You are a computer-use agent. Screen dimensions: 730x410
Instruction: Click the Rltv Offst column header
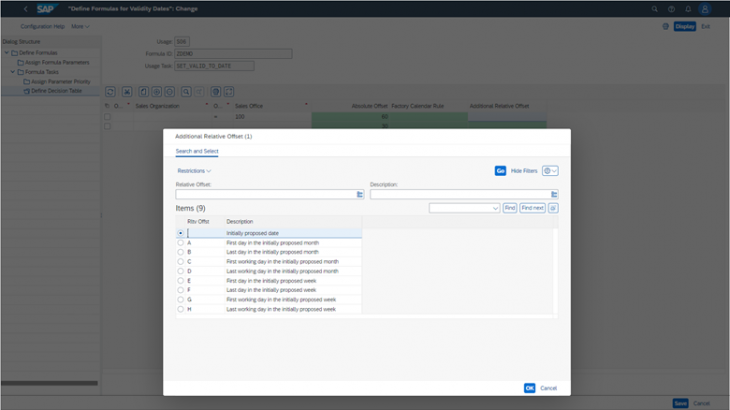198,222
